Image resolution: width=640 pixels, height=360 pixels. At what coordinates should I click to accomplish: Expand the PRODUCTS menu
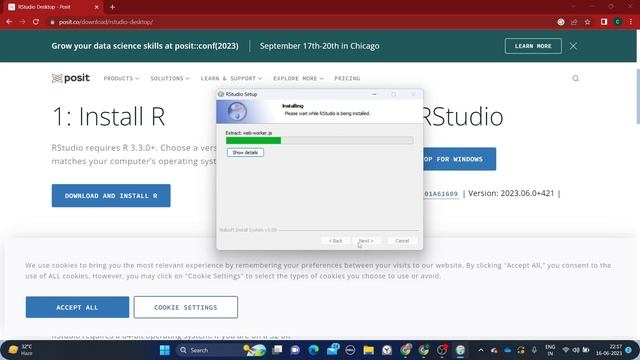point(121,78)
